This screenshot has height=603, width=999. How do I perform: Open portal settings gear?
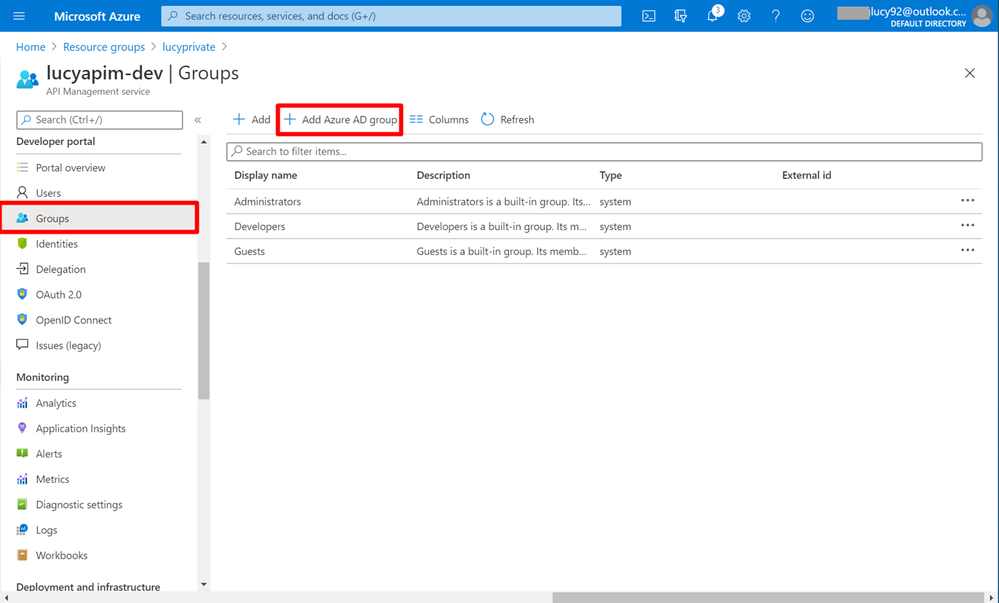coord(744,16)
